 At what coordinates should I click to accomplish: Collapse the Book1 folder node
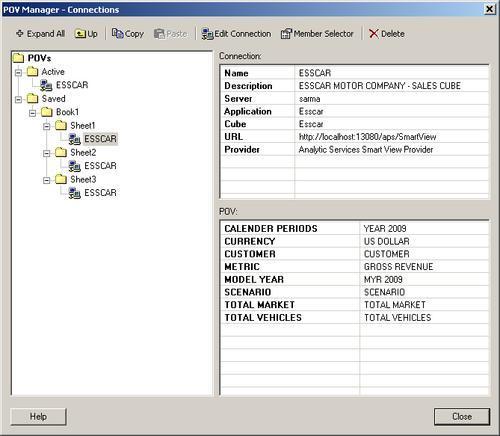coord(32,113)
